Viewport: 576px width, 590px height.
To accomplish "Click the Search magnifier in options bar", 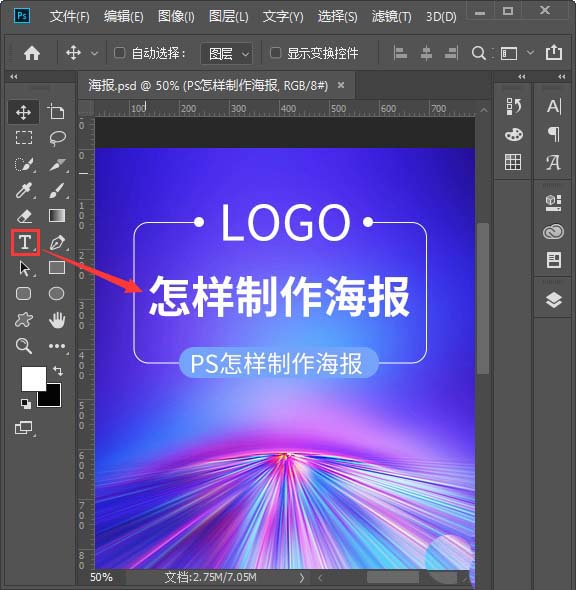I will 478,53.
